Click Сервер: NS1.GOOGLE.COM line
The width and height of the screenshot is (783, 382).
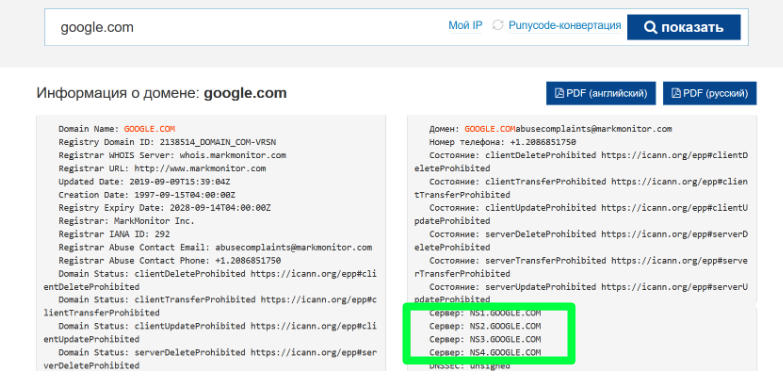pos(485,313)
